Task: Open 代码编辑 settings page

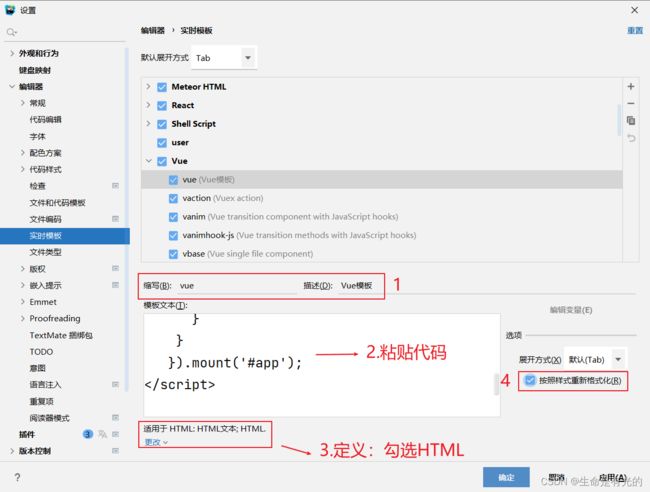Action: [x=46, y=120]
